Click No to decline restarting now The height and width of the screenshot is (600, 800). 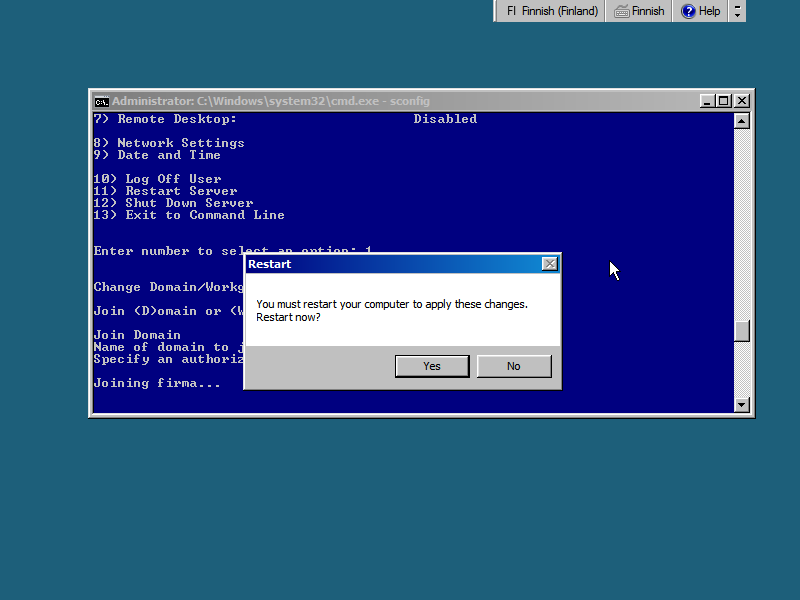(x=513, y=366)
